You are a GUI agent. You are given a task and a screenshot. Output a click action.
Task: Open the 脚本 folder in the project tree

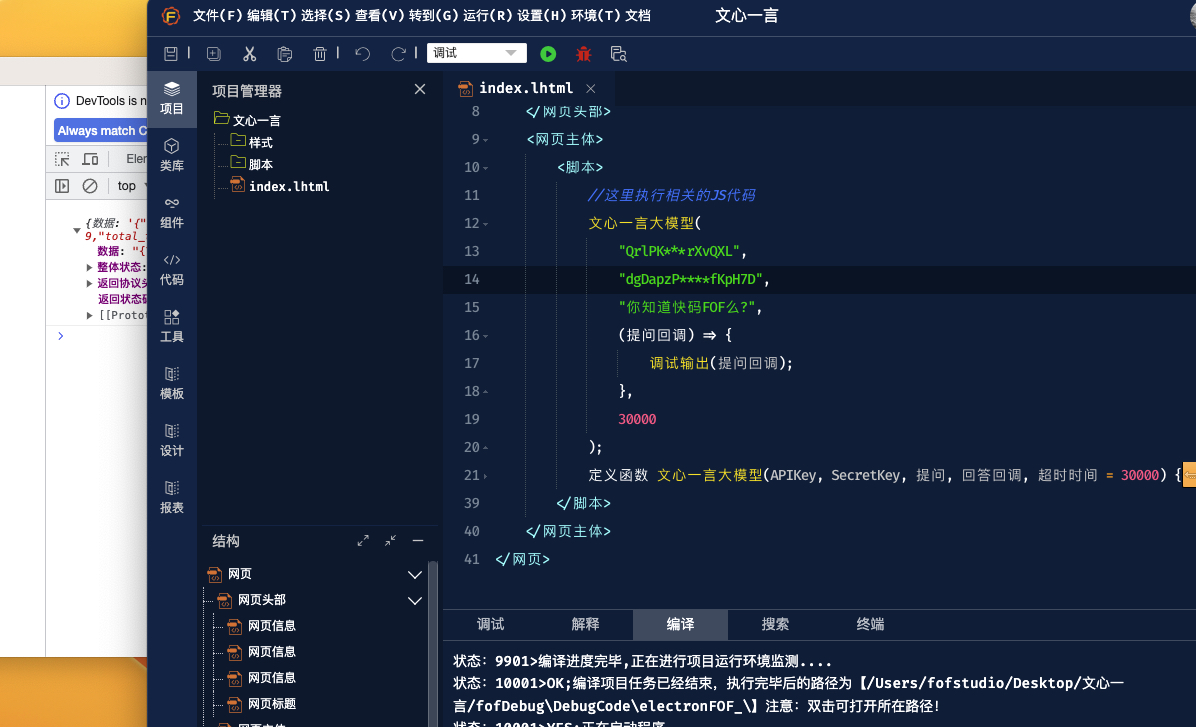tap(252, 164)
